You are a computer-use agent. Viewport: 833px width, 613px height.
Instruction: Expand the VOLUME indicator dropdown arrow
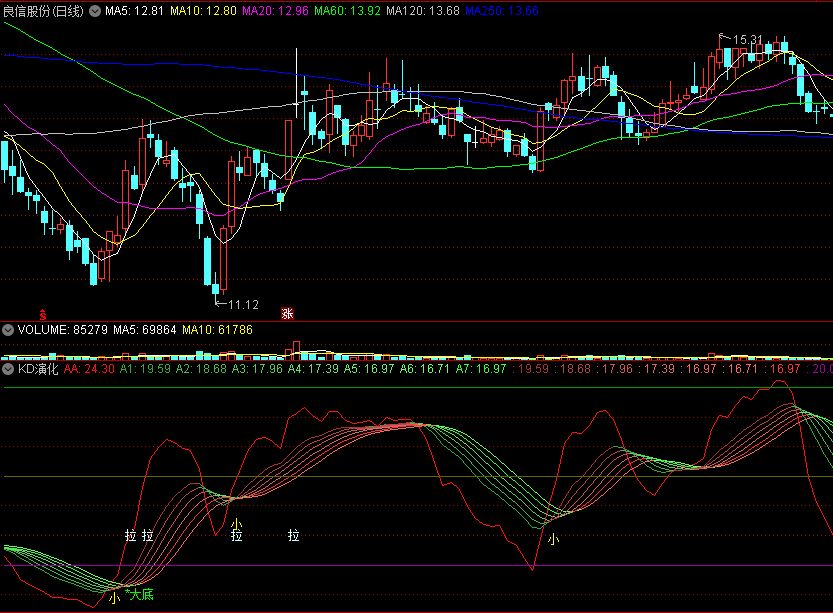tap(8, 330)
